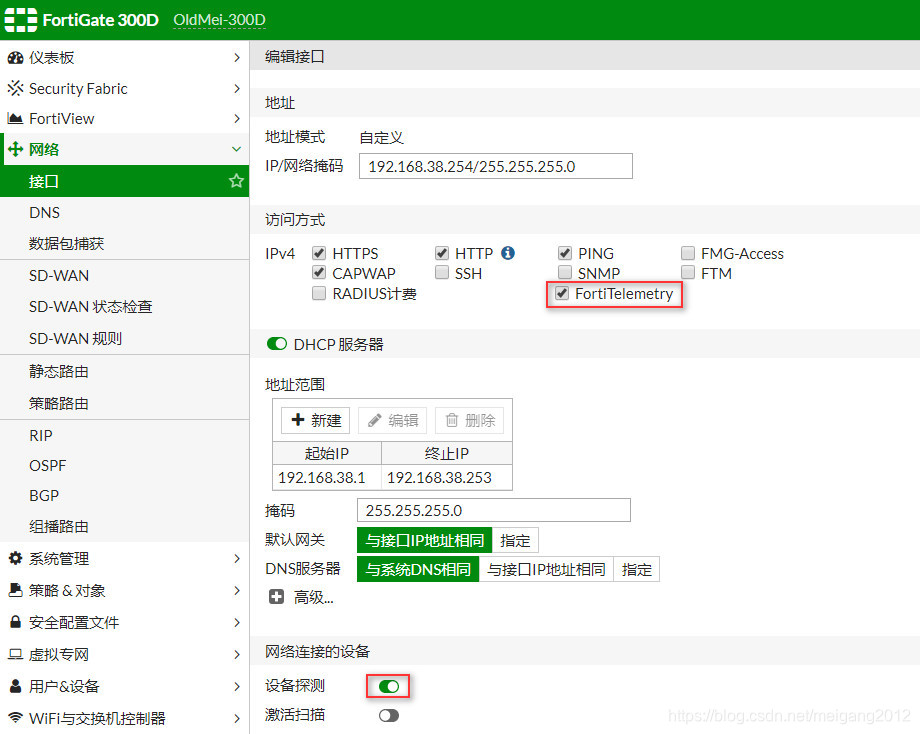Click the plus icon next to 高级...
The height and width of the screenshot is (734, 920).
pyautogui.click(x=276, y=597)
